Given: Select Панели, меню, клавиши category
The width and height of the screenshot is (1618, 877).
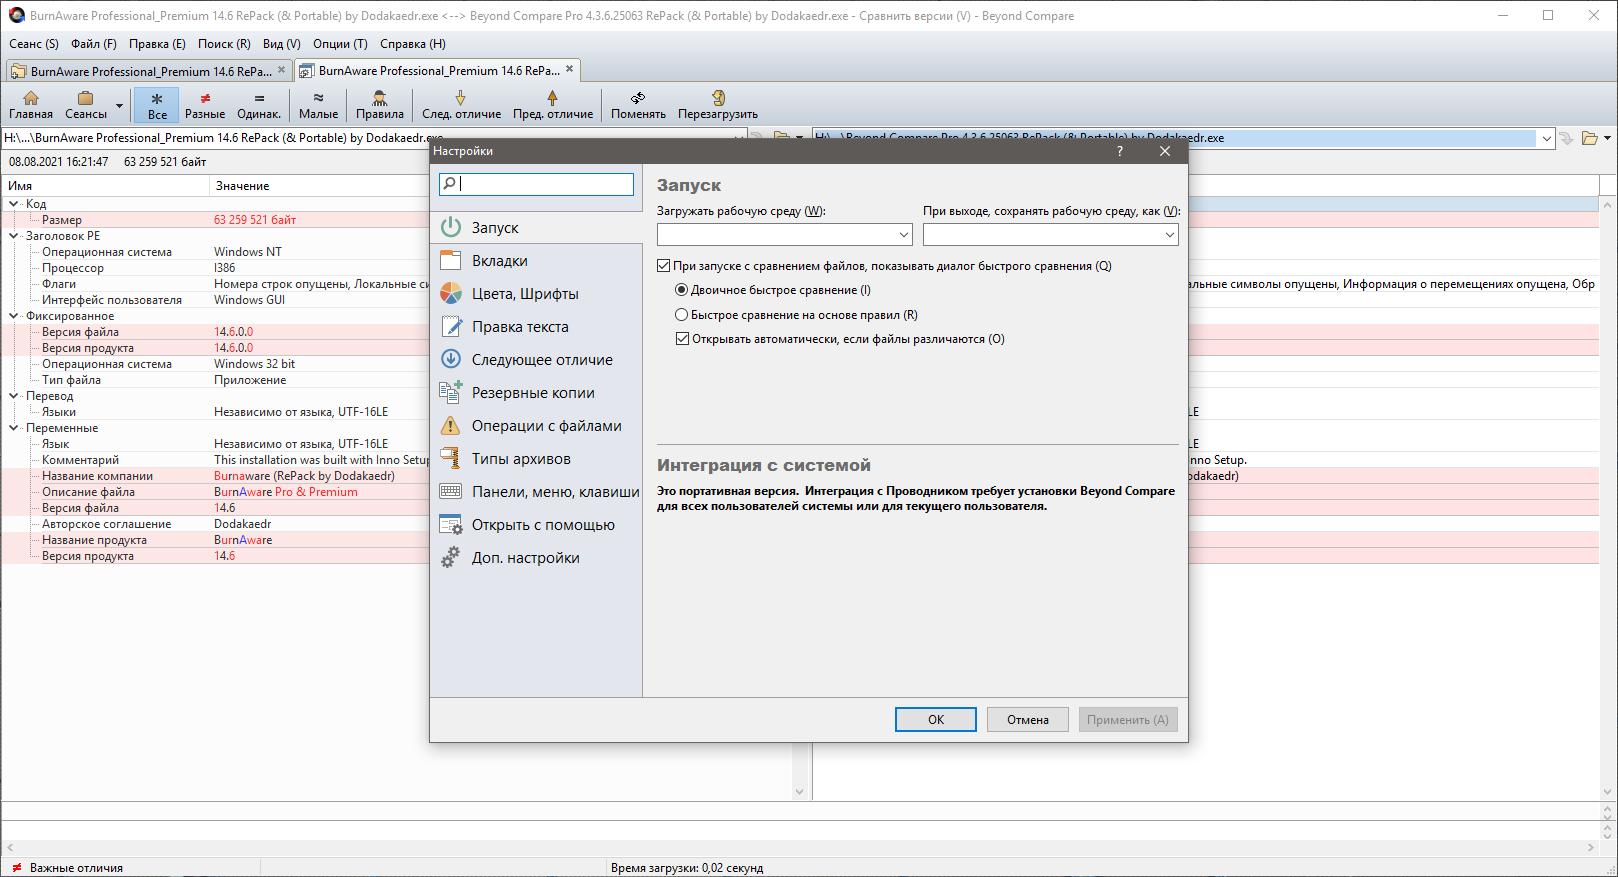Looking at the screenshot, I should (536, 492).
